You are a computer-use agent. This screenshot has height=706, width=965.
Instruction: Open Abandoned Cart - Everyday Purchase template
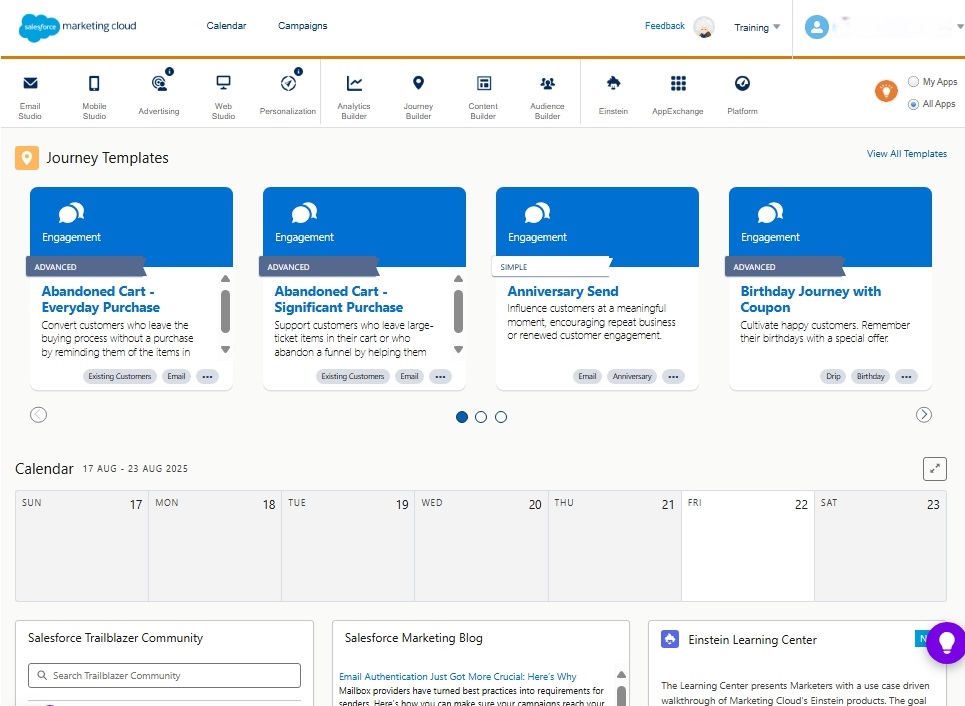click(x=101, y=299)
